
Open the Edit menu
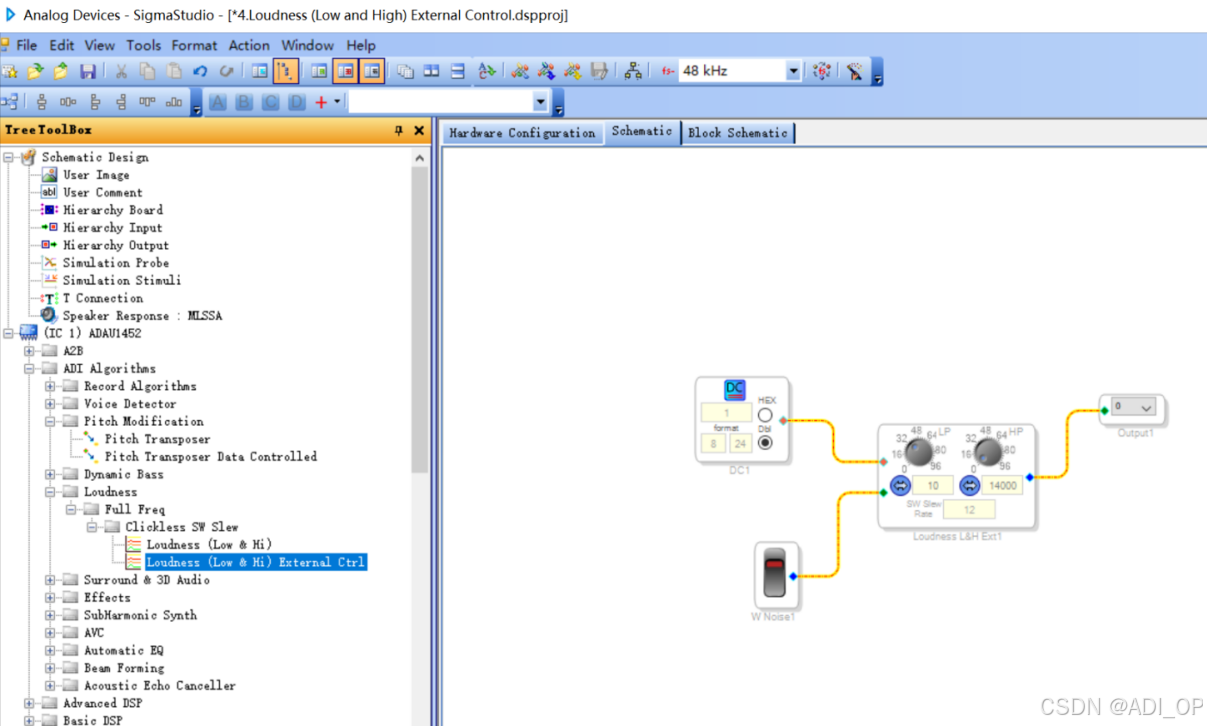pos(62,45)
